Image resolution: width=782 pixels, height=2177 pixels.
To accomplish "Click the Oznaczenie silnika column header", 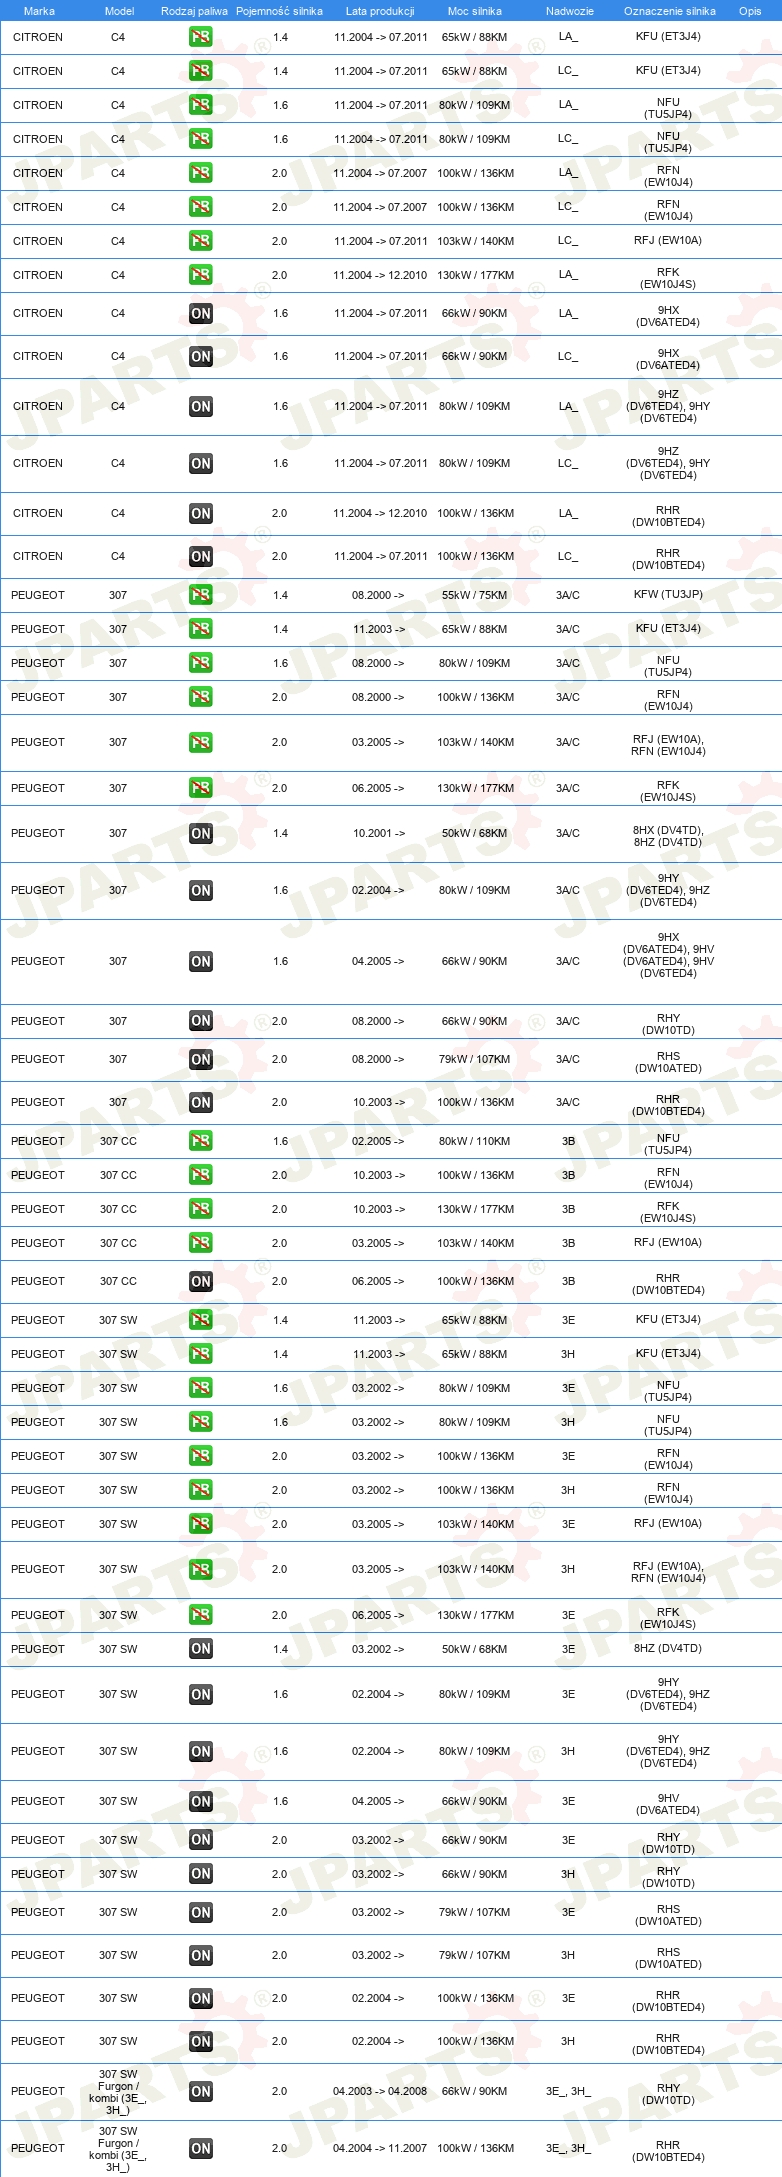I will (669, 11).
